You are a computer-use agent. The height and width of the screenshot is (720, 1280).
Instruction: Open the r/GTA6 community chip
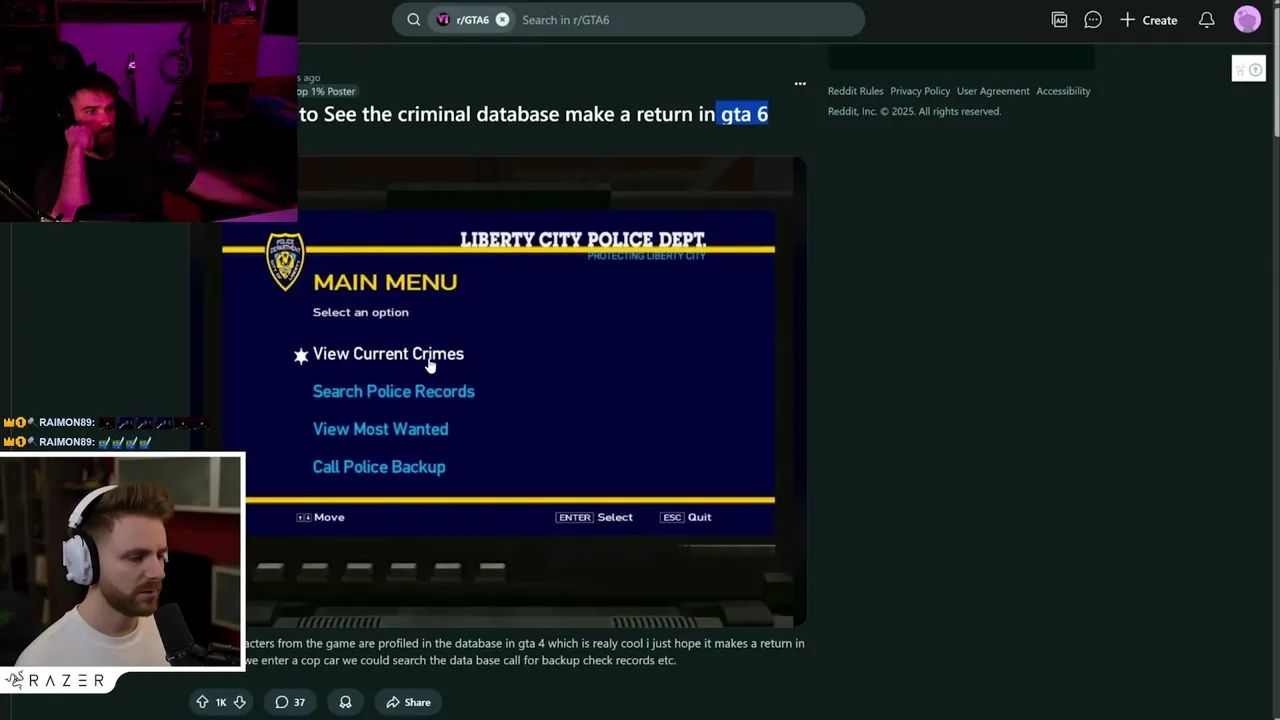click(472, 20)
